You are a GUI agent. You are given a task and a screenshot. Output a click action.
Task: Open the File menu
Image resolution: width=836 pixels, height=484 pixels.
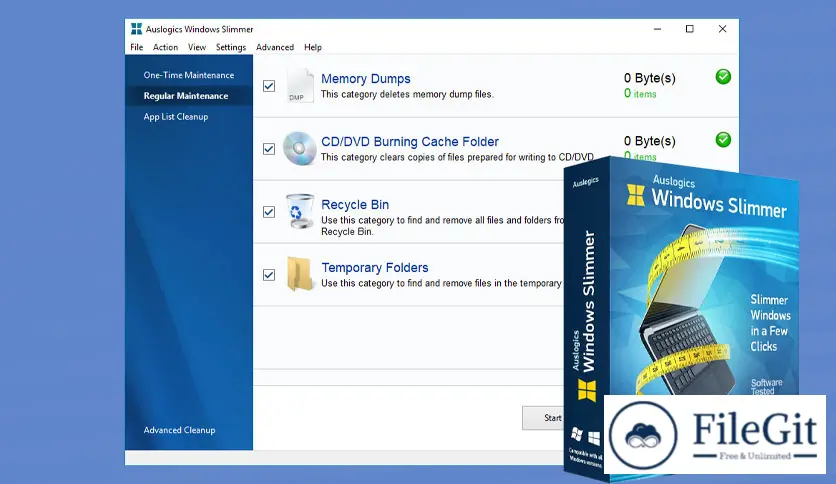(x=136, y=47)
